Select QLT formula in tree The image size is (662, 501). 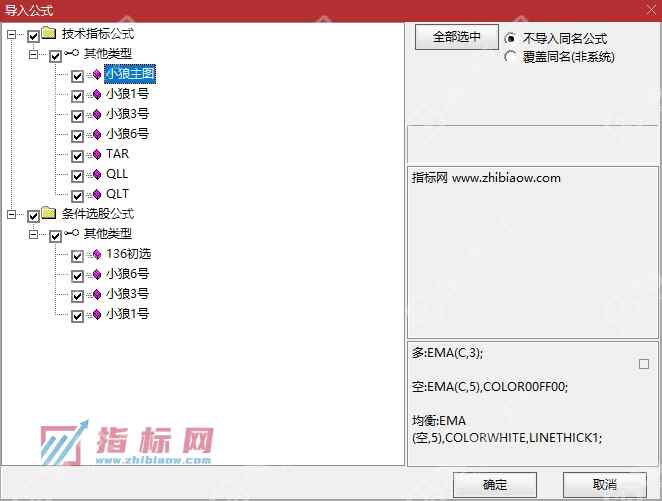pyautogui.click(x=117, y=194)
